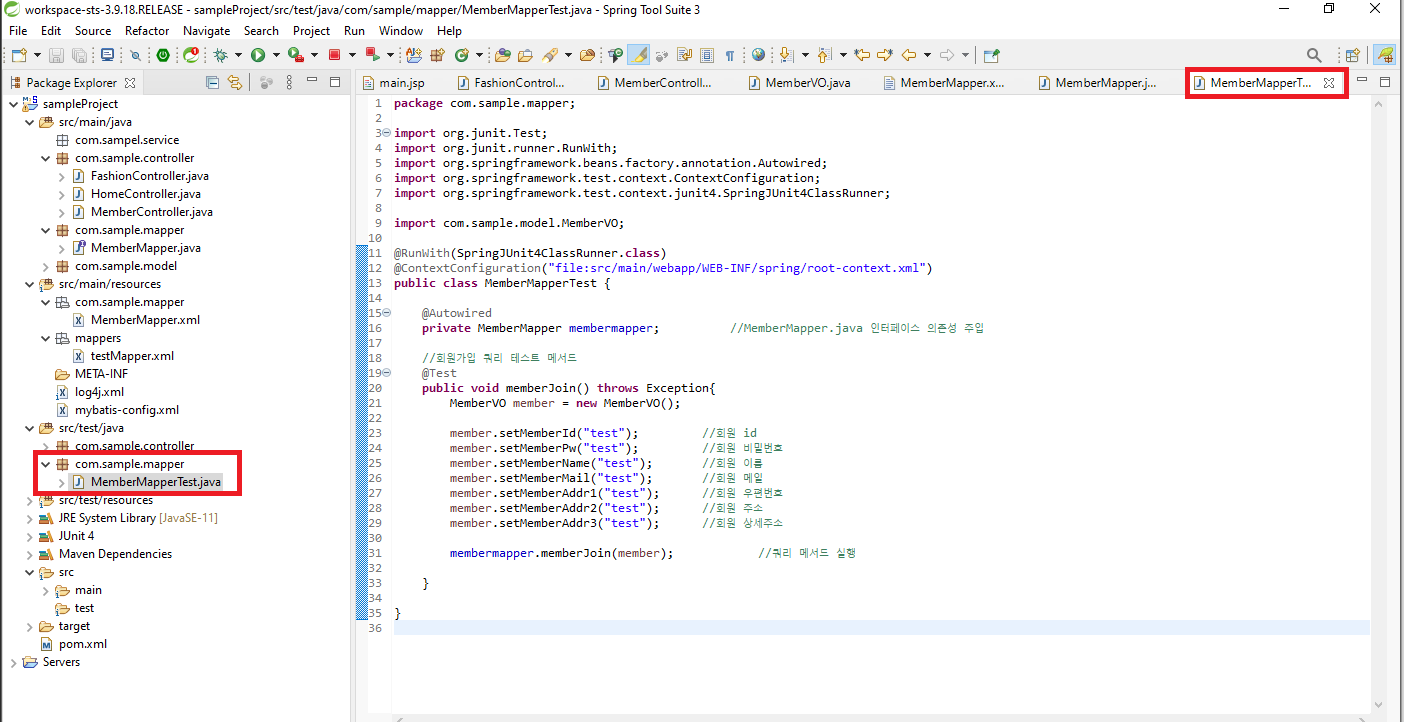The width and height of the screenshot is (1404, 722).
Task: Select pom.xml in the tree
Action: tap(82, 644)
